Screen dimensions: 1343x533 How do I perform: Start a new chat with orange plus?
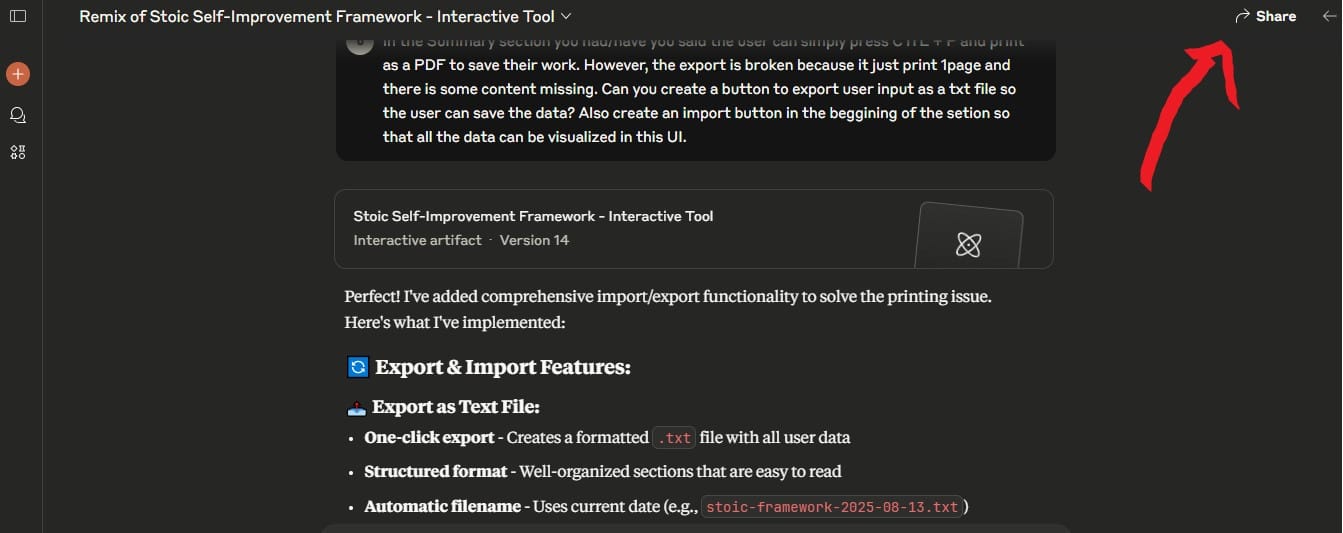17,74
